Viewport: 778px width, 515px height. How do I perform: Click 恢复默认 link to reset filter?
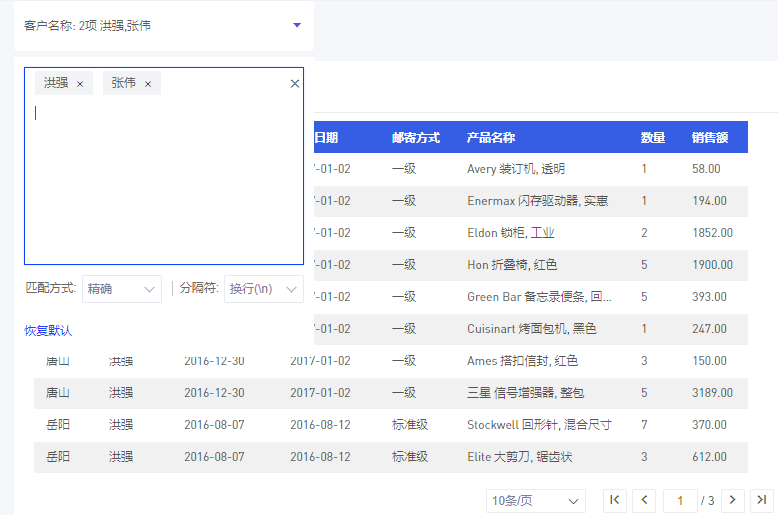pos(48,331)
